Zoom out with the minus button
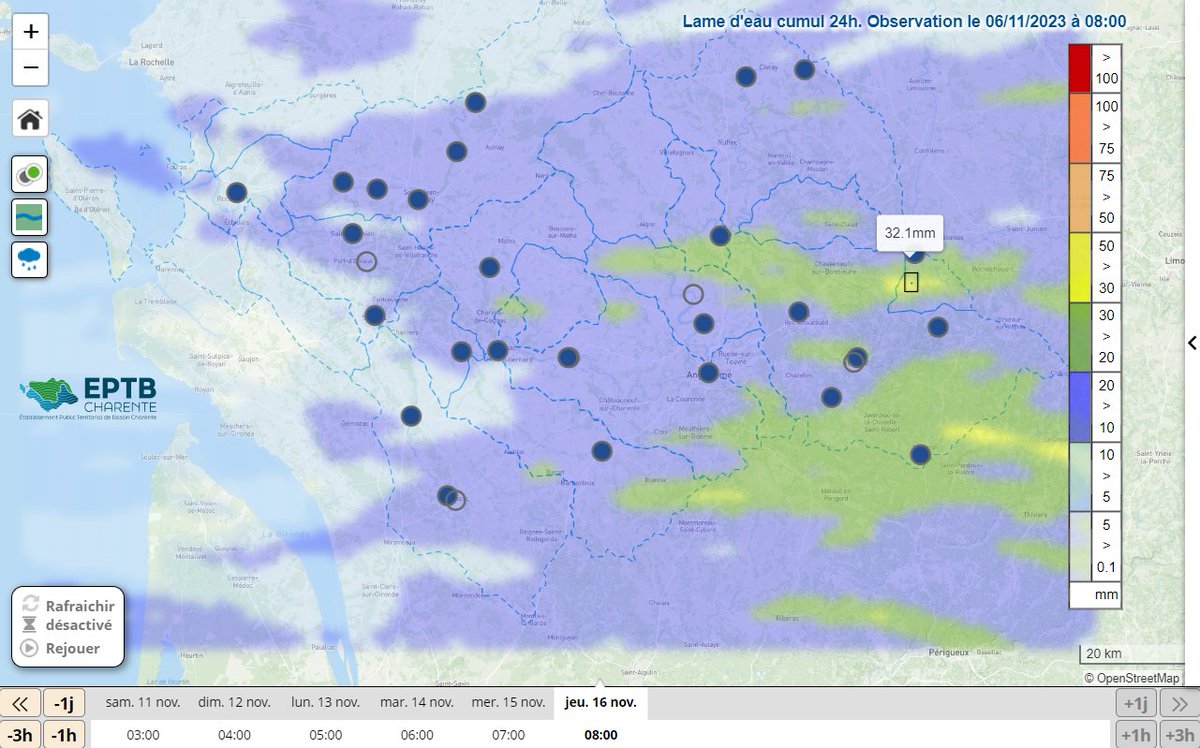Image resolution: width=1200 pixels, height=748 pixels. [31, 68]
